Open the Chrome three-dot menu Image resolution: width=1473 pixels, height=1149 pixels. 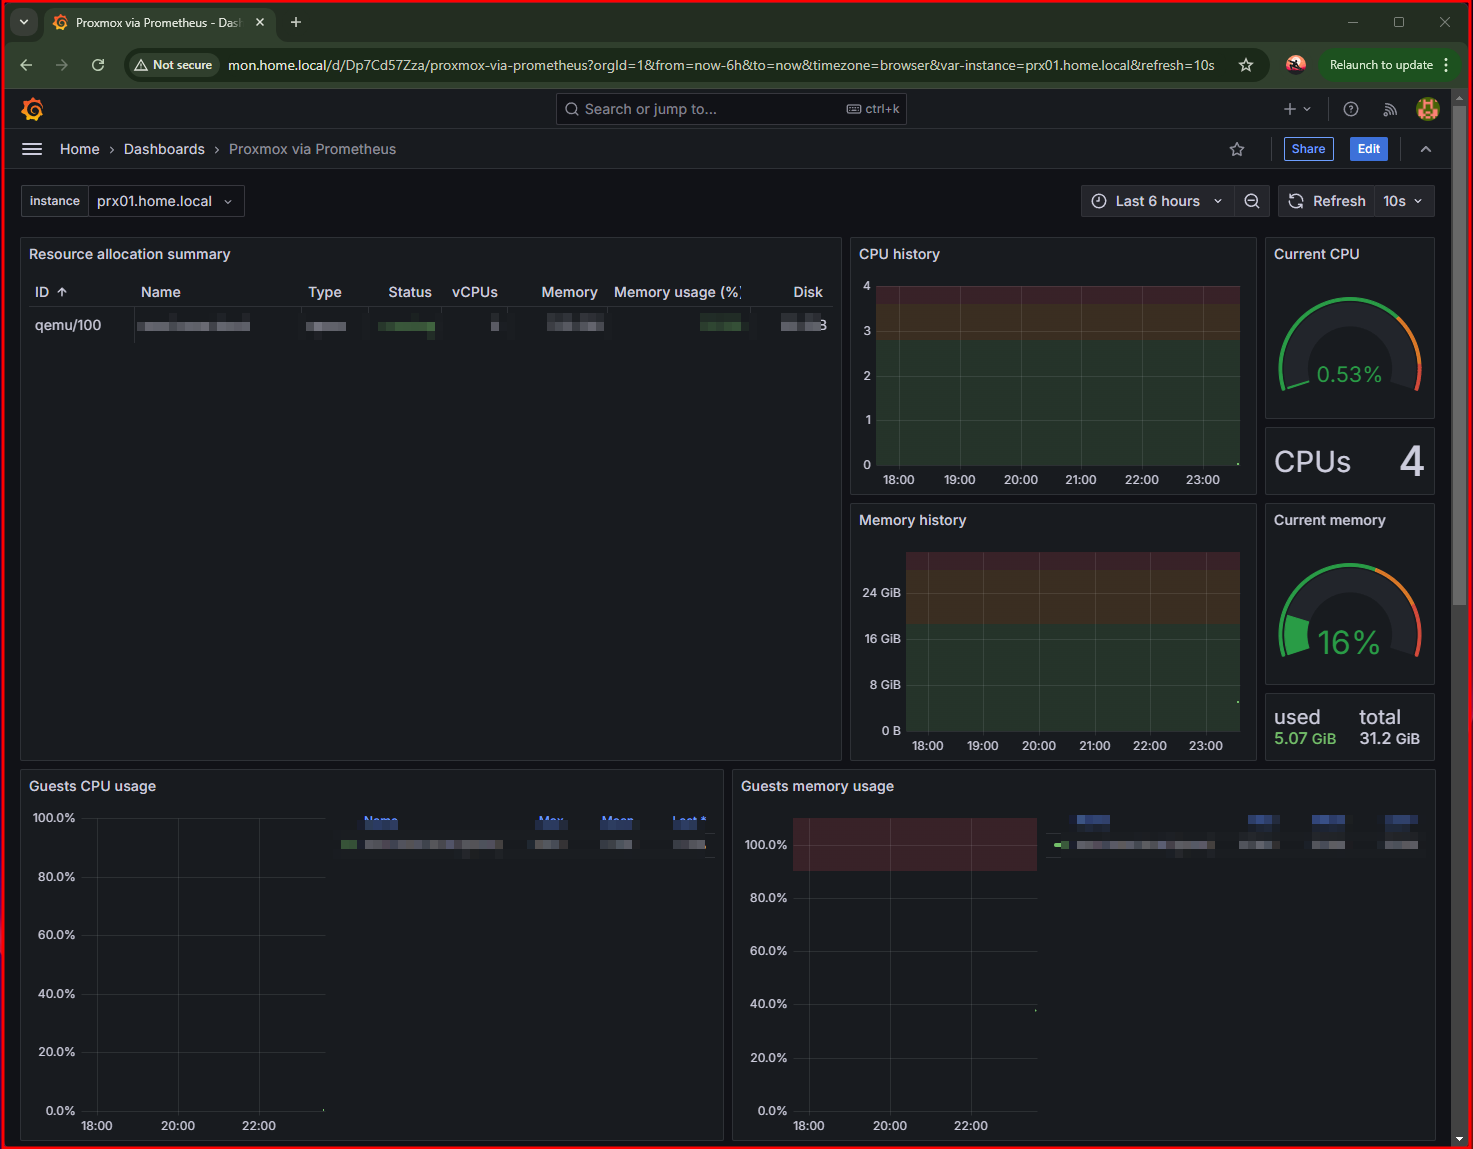pos(1446,65)
